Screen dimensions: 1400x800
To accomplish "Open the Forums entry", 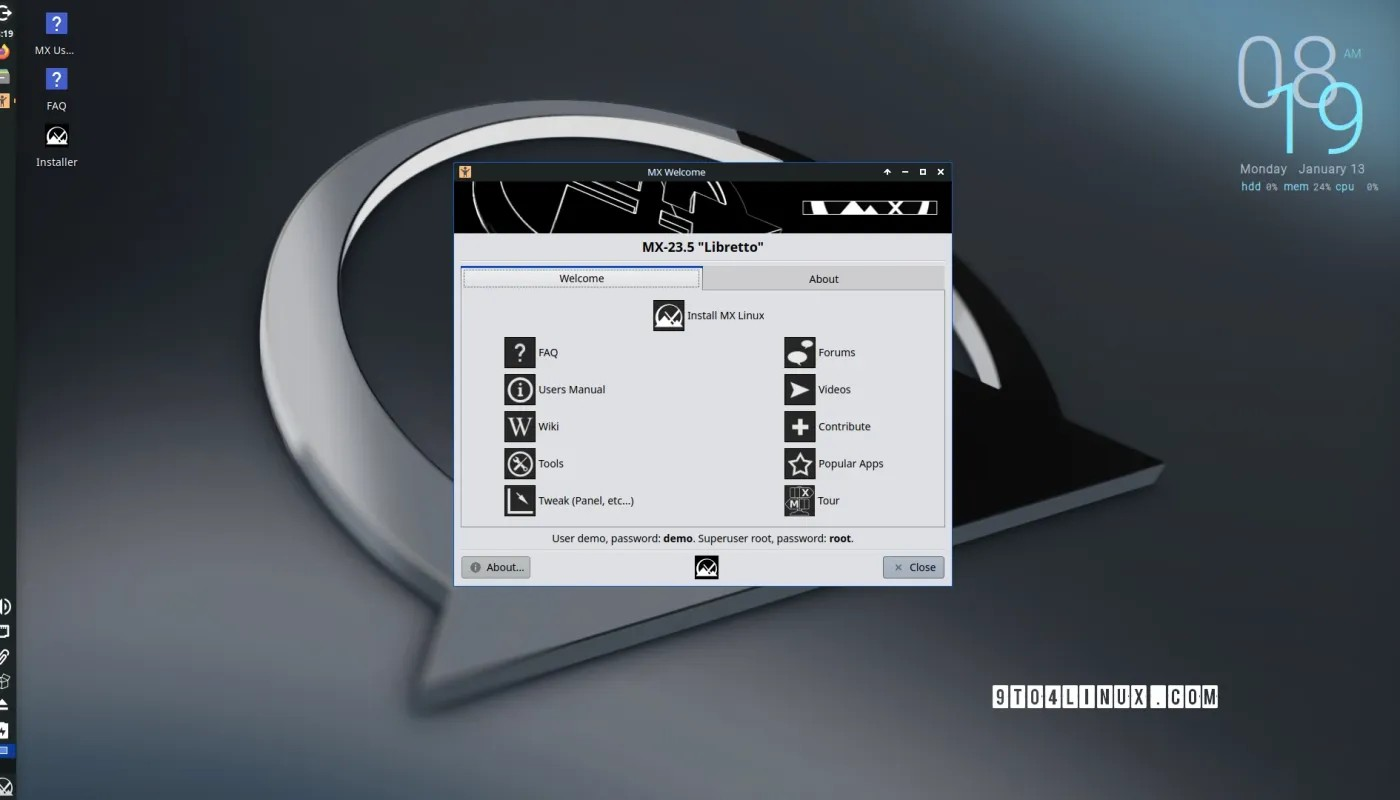I will click(820, 352).
